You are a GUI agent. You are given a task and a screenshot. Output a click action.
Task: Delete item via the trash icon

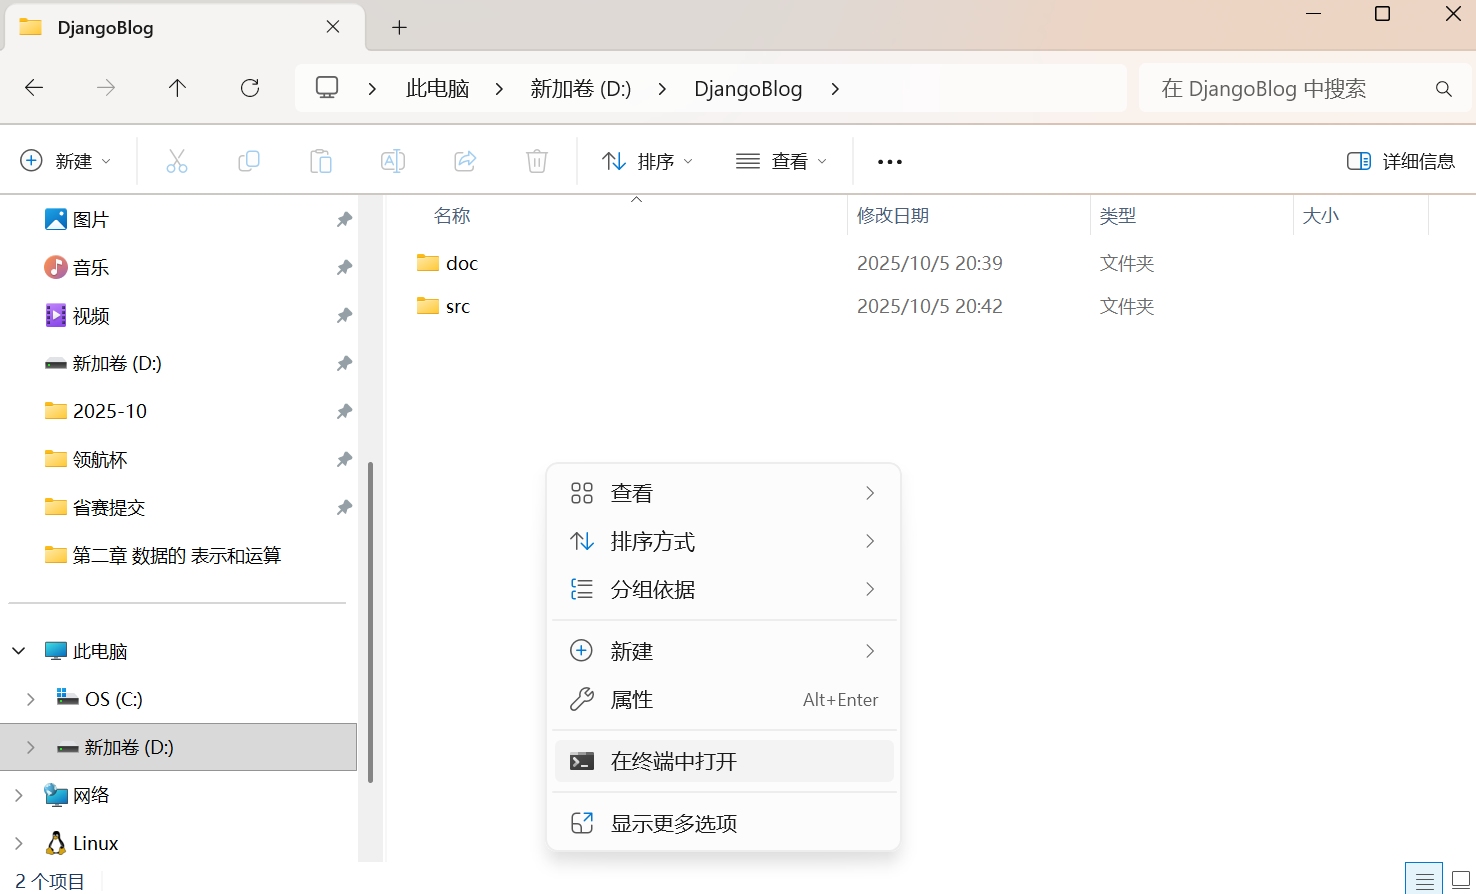[536, 160]
